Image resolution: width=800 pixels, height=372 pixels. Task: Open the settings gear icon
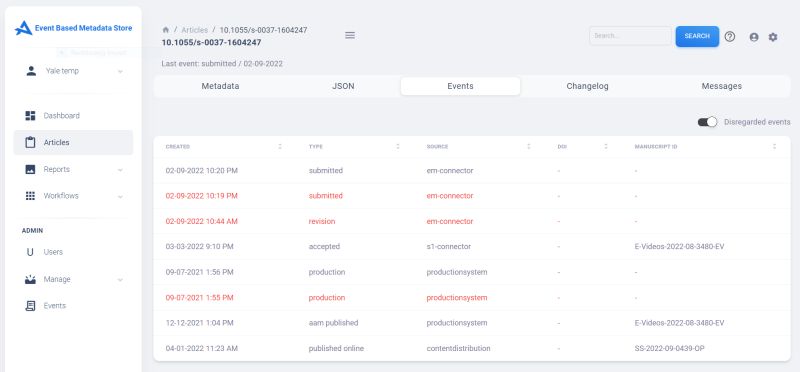pos(773,37)
